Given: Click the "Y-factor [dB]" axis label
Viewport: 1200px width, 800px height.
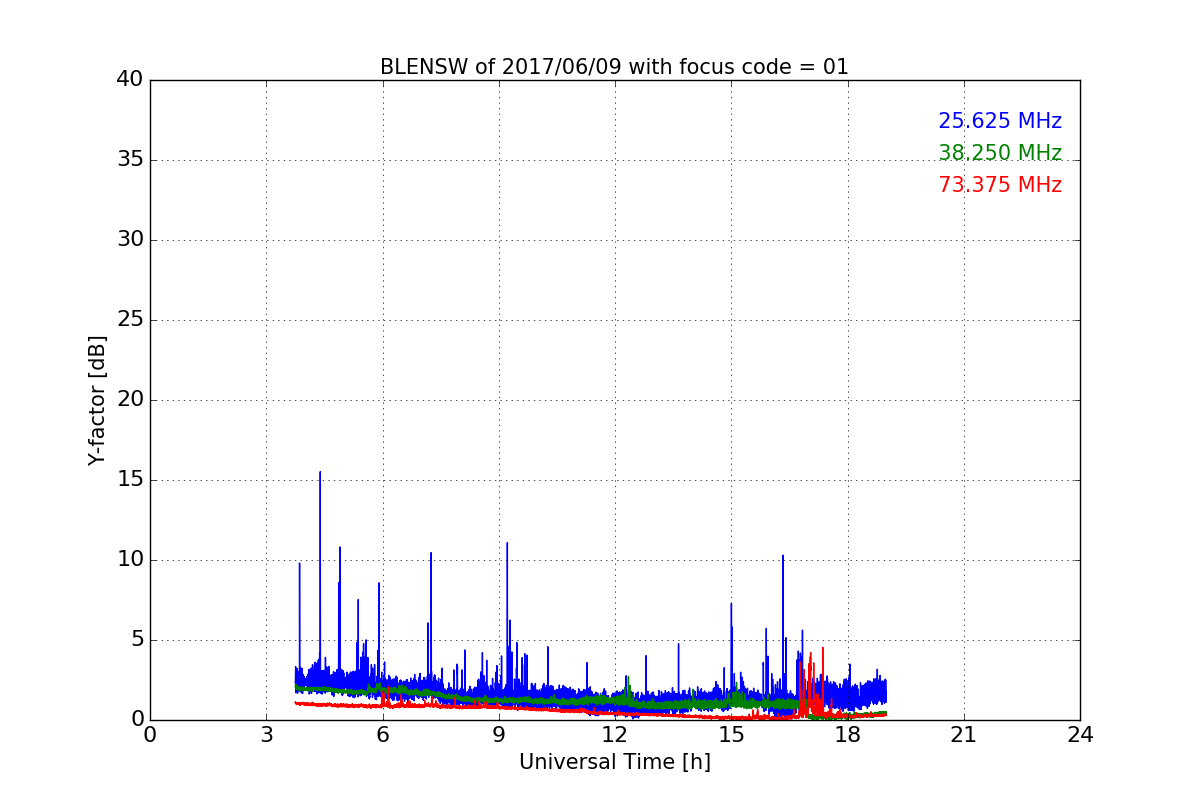Looking at the screenshot, I should pos(97,400).
